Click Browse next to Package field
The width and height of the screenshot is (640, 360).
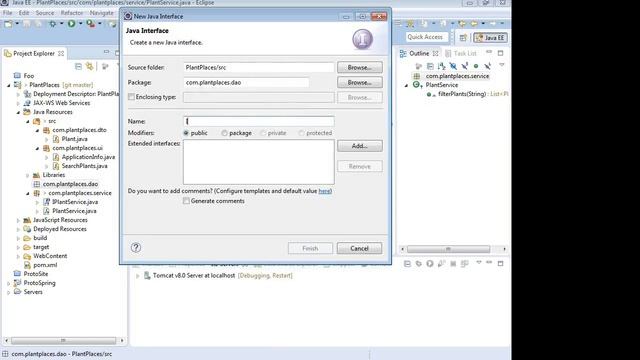coord(360,82)
